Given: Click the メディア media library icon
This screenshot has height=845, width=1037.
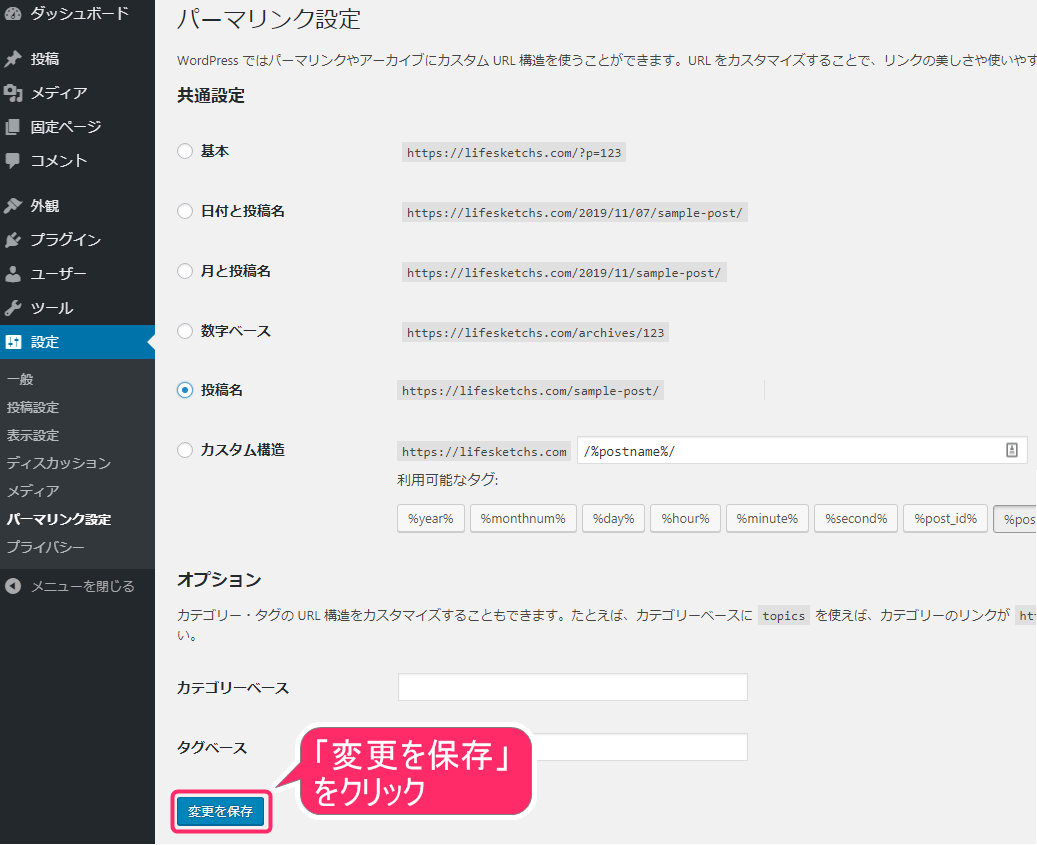Looking at the screenshot, I should coord(13,92).
